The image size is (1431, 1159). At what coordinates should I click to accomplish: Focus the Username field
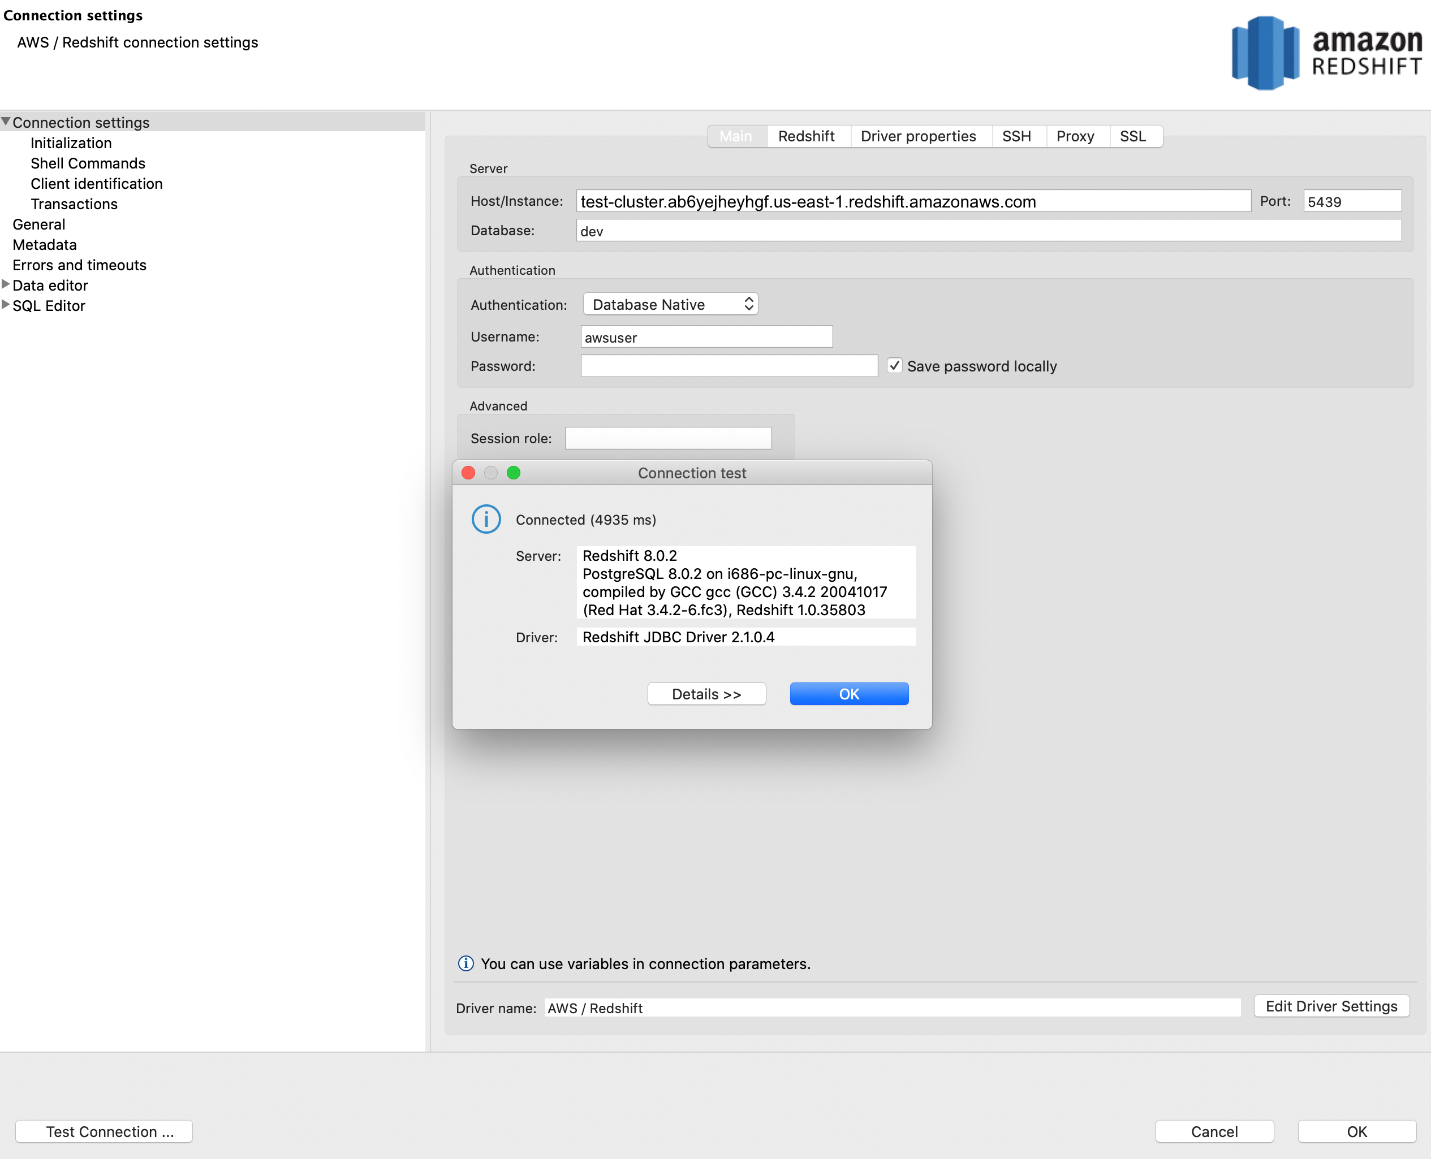(x=707, y=337)
